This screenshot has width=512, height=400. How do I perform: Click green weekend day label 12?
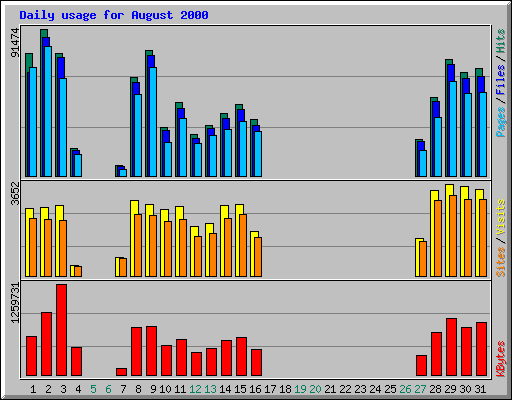pyautogui.click(x=195, y=389)
